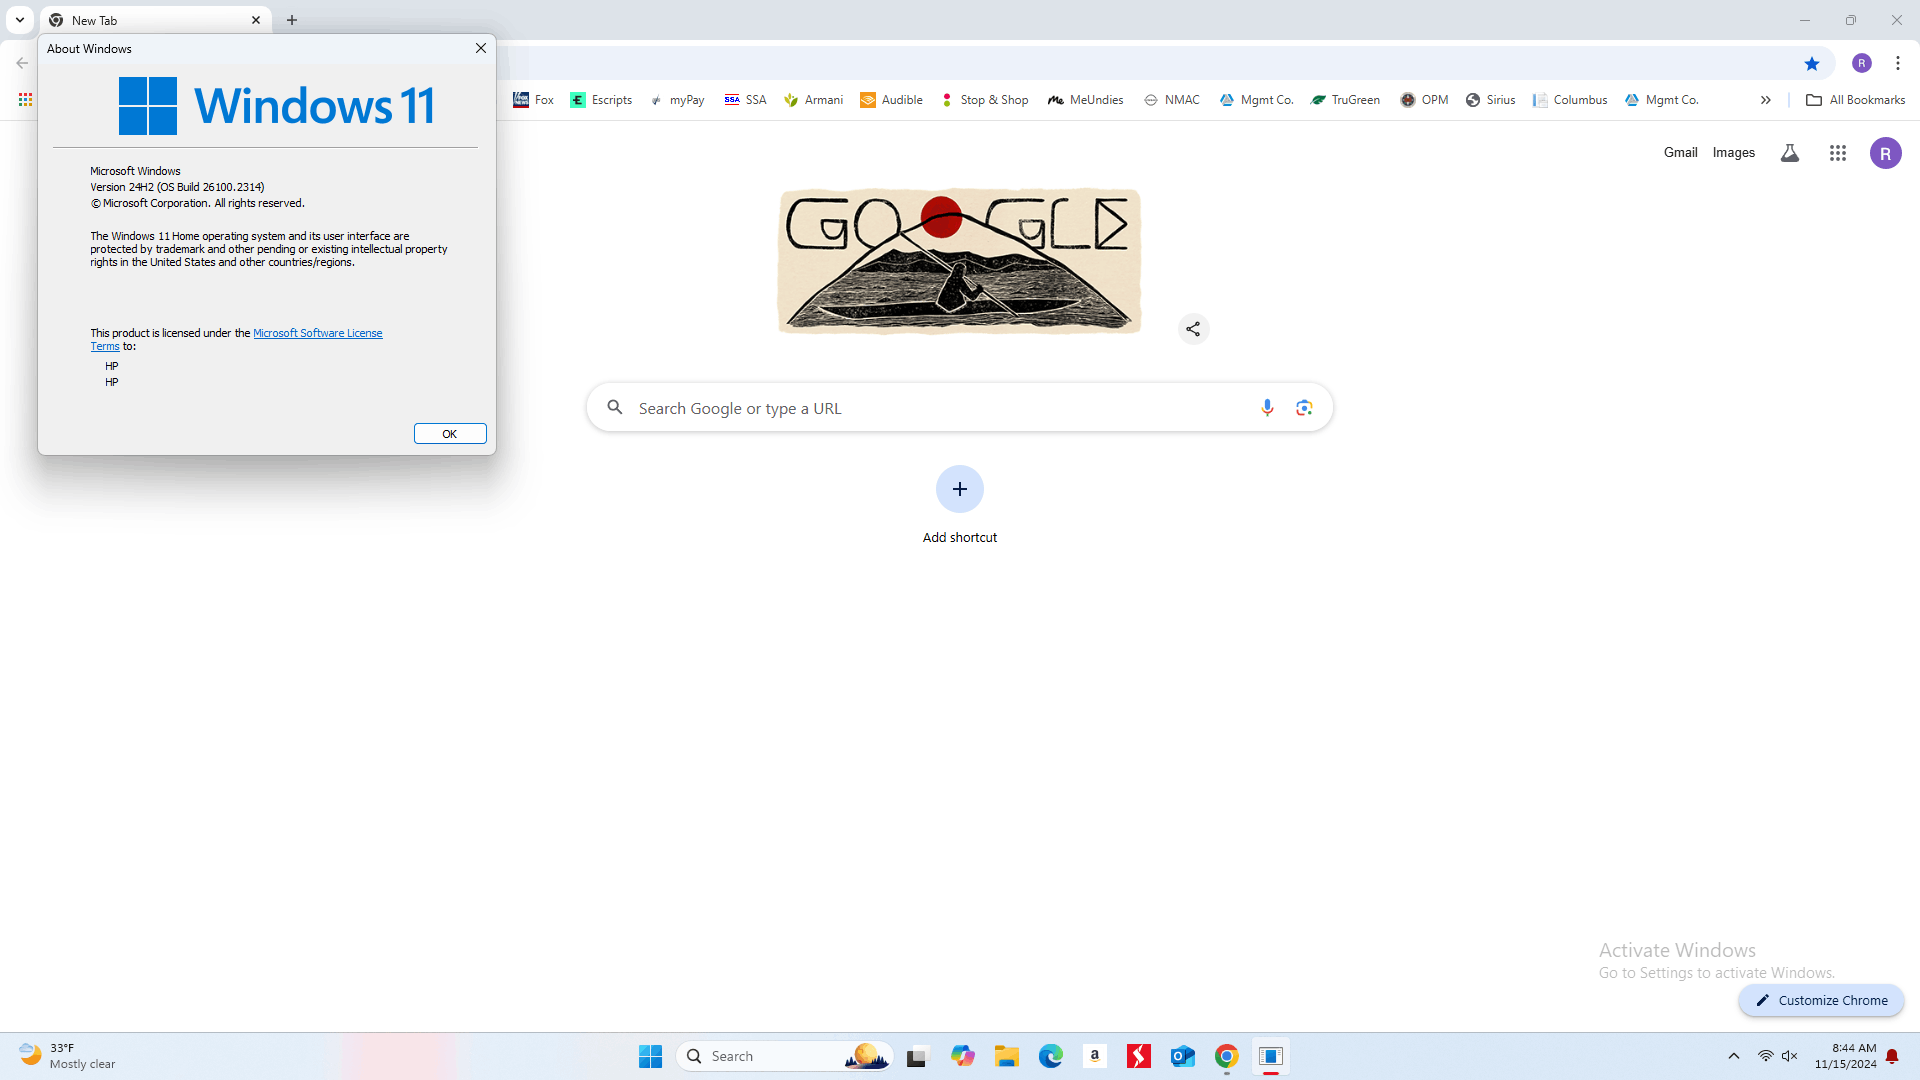1920x1080 pixels.
Task: Open Copilot from taskbar
Action: coord(962,1056)
